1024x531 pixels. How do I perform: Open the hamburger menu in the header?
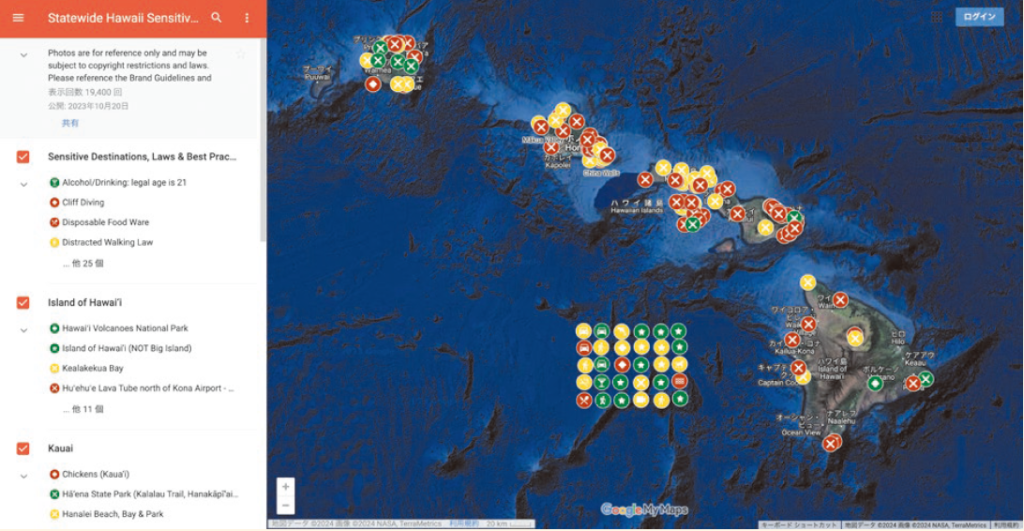click(18, 18)
